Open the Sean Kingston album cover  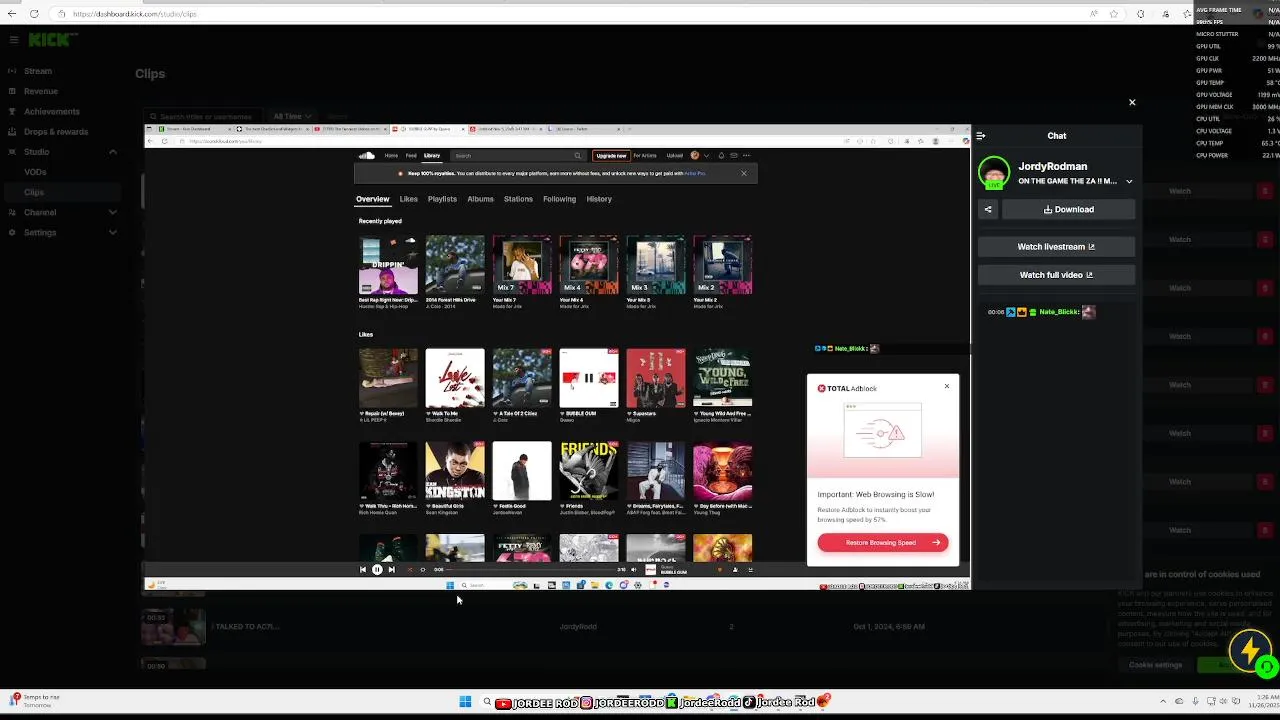455,470
